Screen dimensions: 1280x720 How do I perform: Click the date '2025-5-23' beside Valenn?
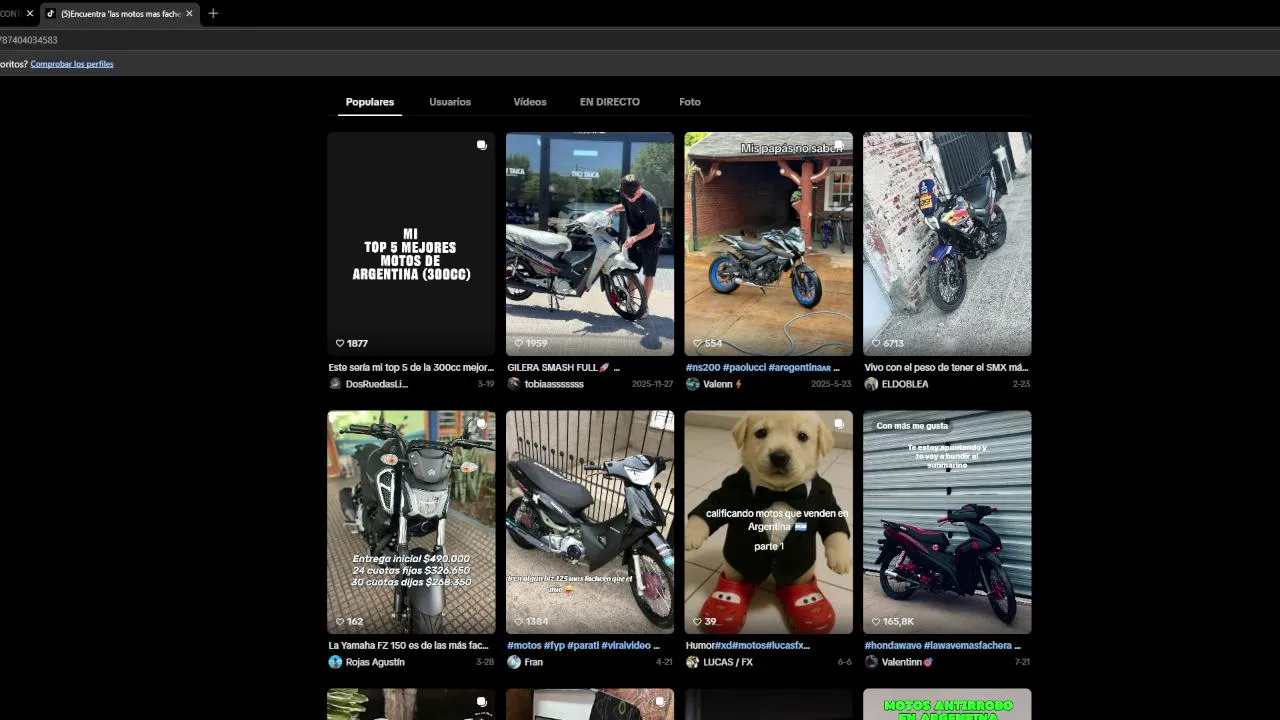[x=830, y=384]
